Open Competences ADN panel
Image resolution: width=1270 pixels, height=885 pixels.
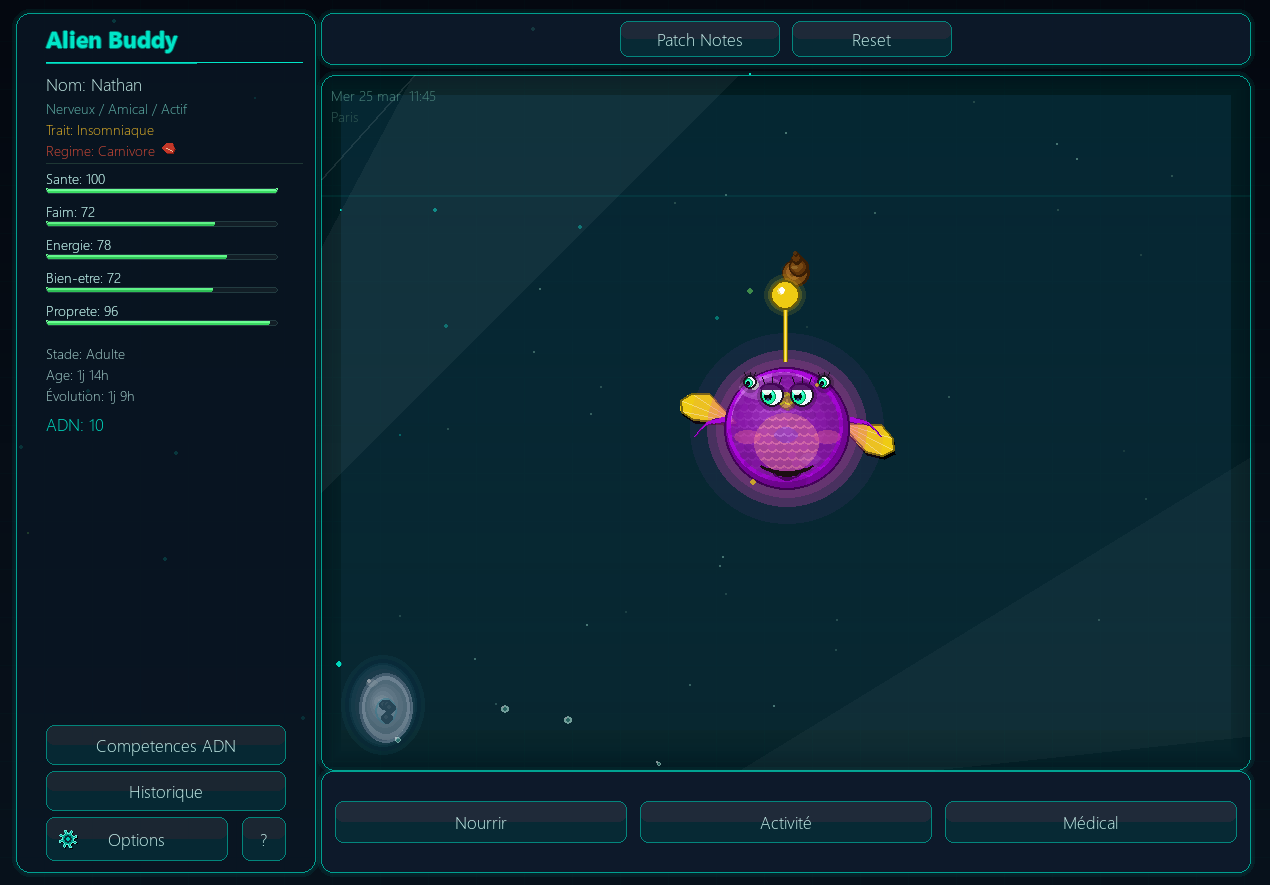click(166, 746)
